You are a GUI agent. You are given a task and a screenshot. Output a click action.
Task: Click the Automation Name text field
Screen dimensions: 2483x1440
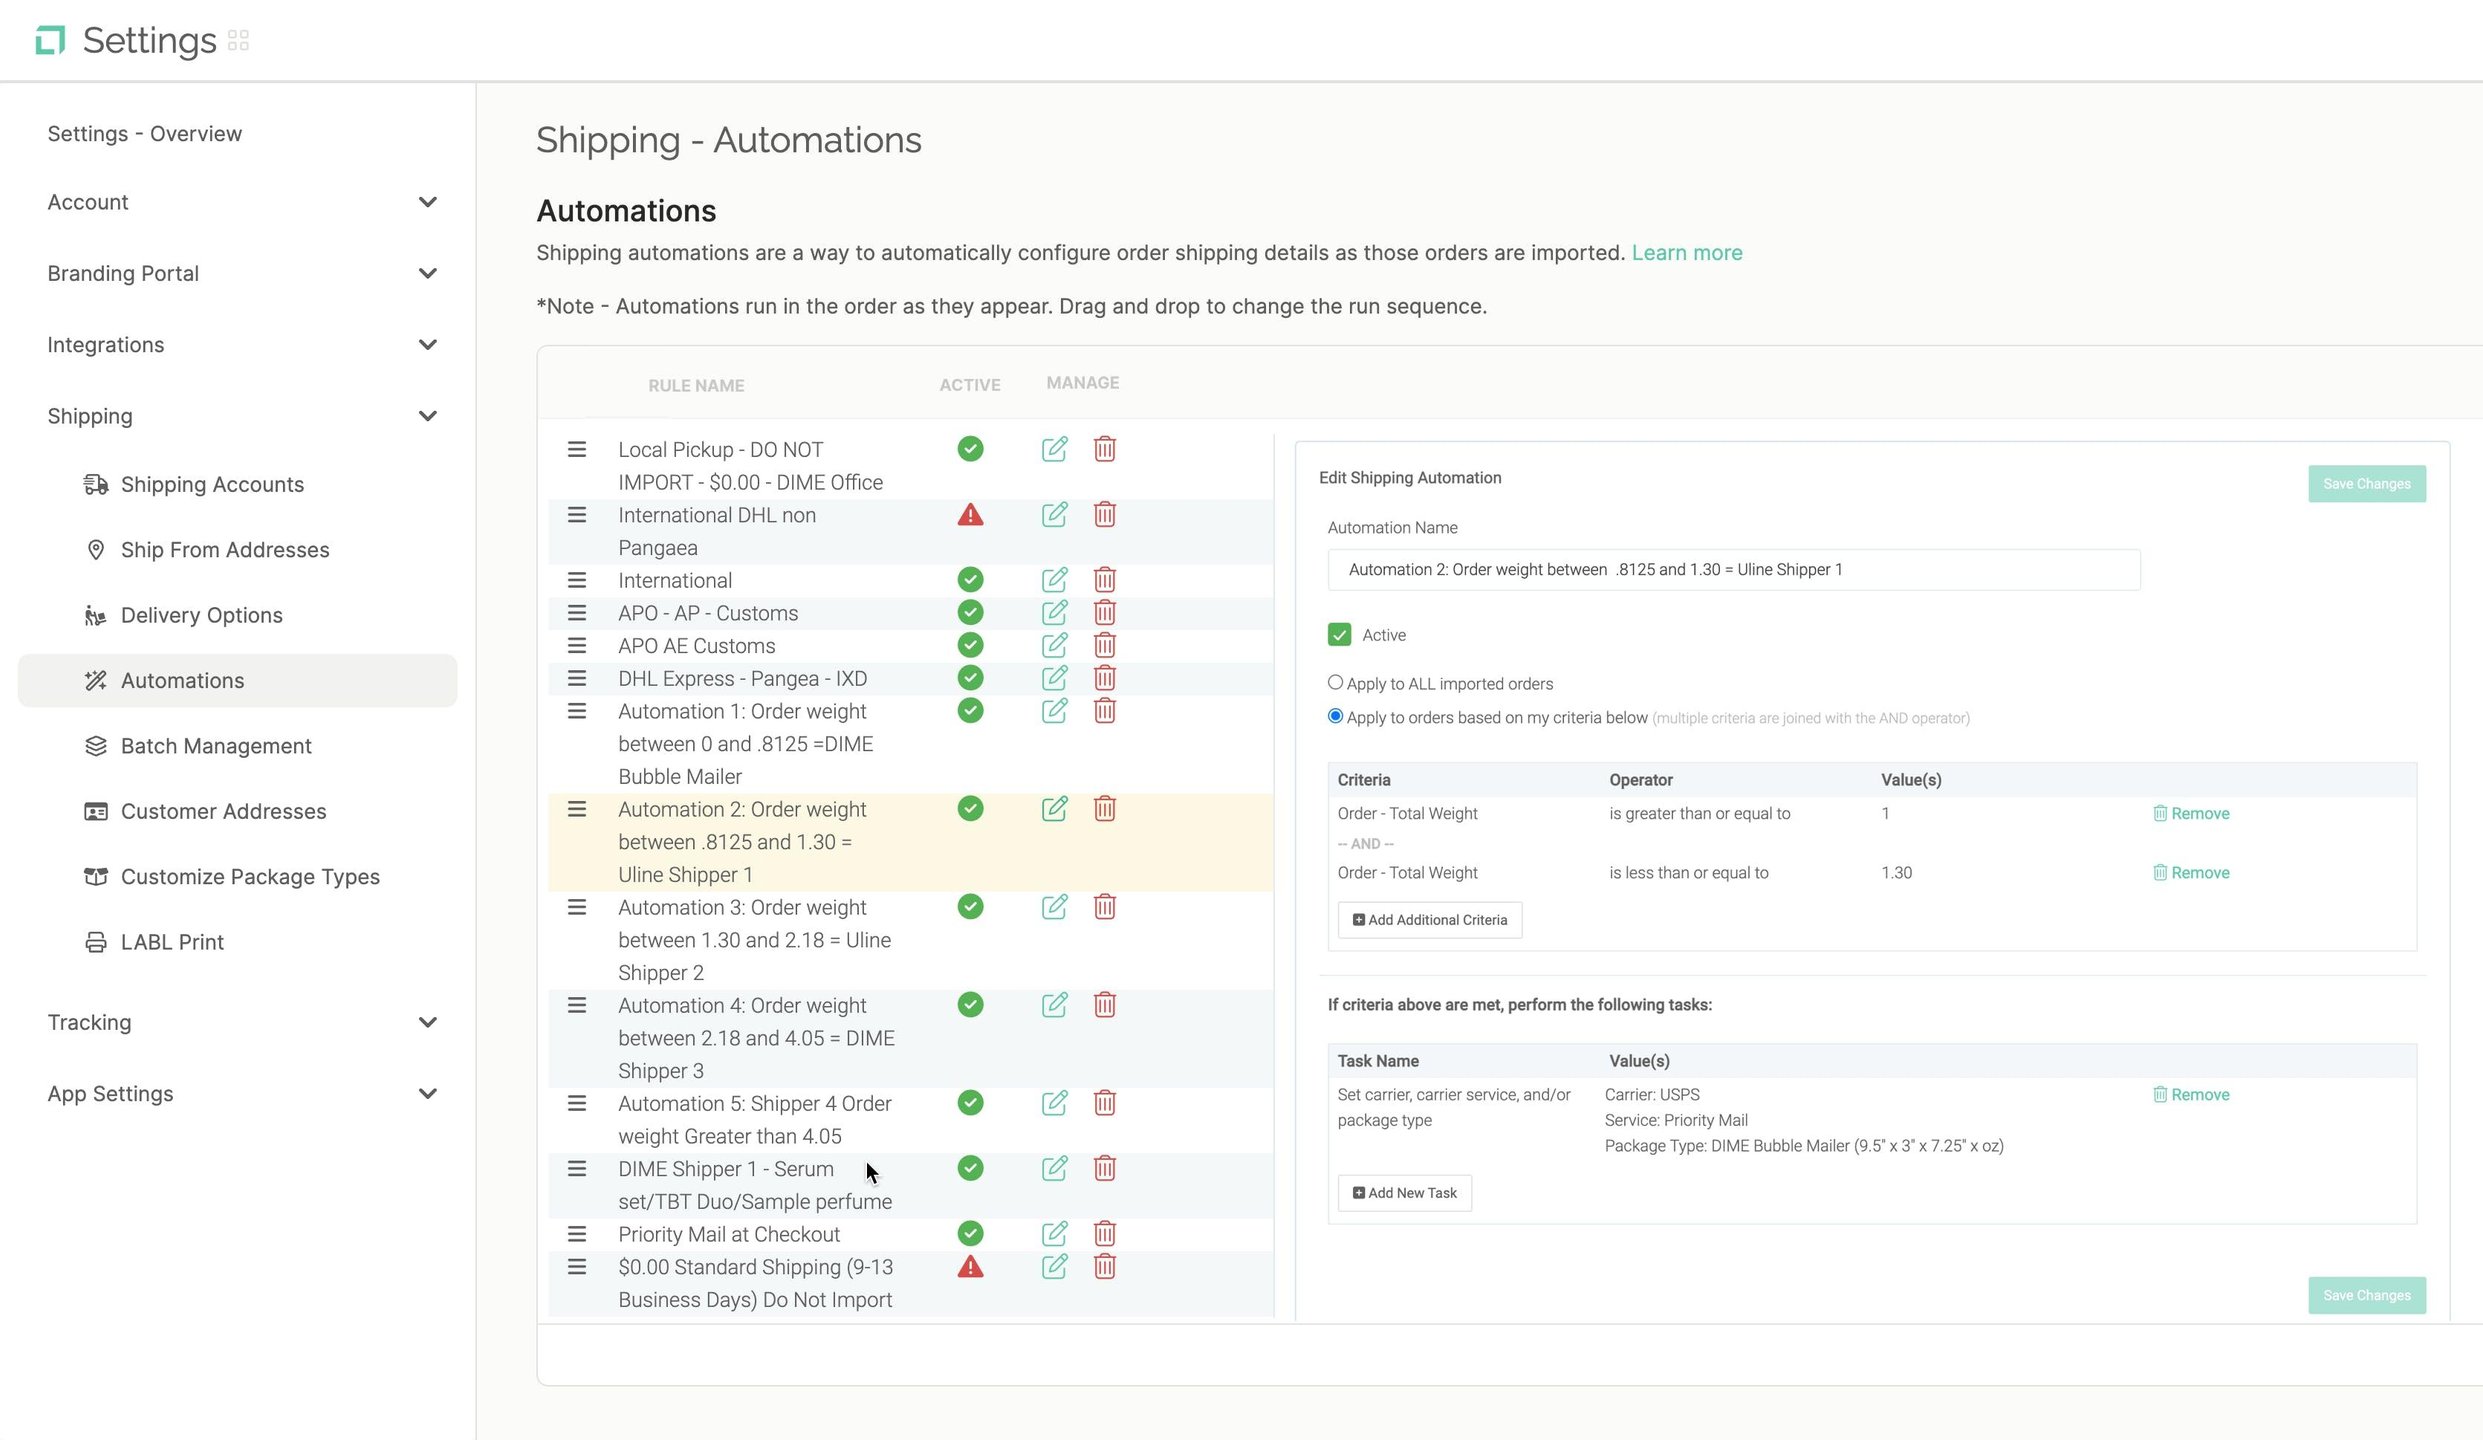click(1733, 570)
